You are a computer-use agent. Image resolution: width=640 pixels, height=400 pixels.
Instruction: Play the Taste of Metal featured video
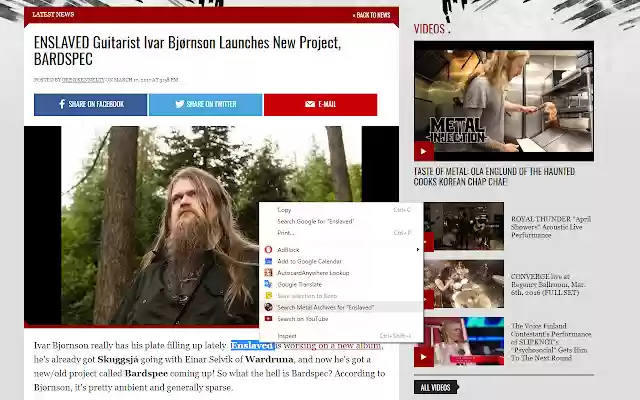423,151
